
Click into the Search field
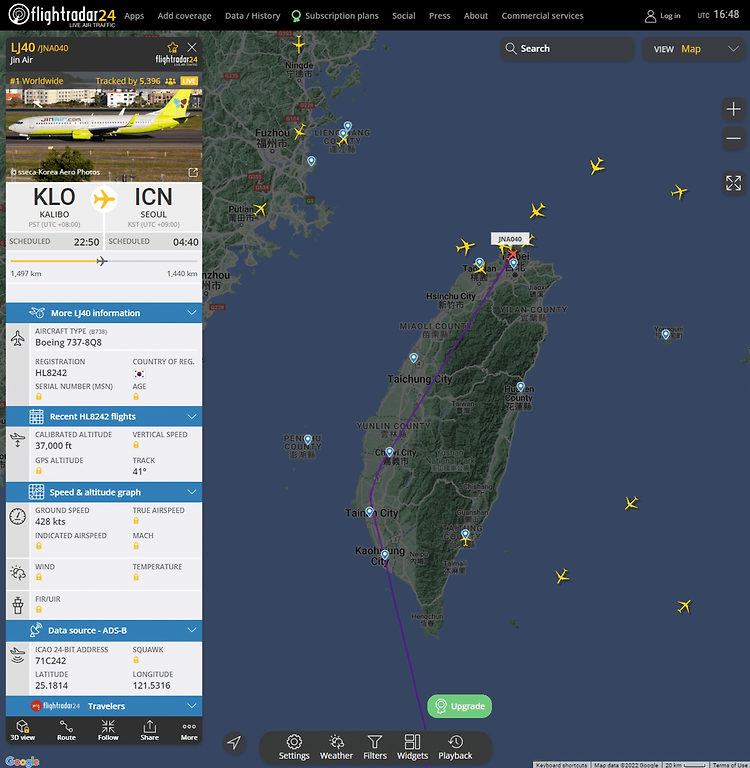click(x=567, y=48)
